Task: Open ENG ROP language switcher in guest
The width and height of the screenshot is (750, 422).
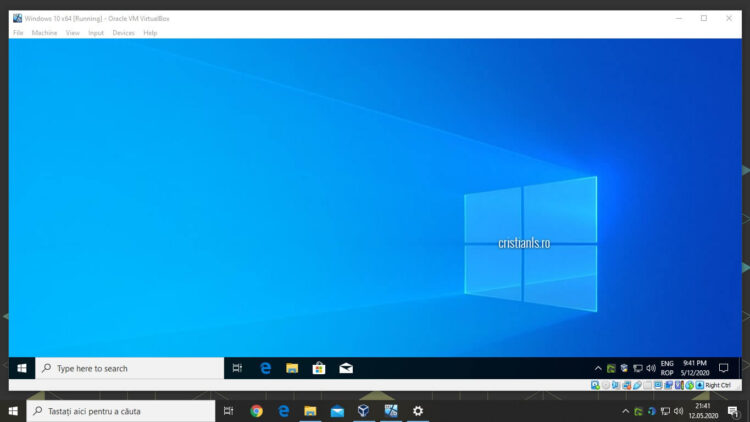Action: [x=667, y=368]
